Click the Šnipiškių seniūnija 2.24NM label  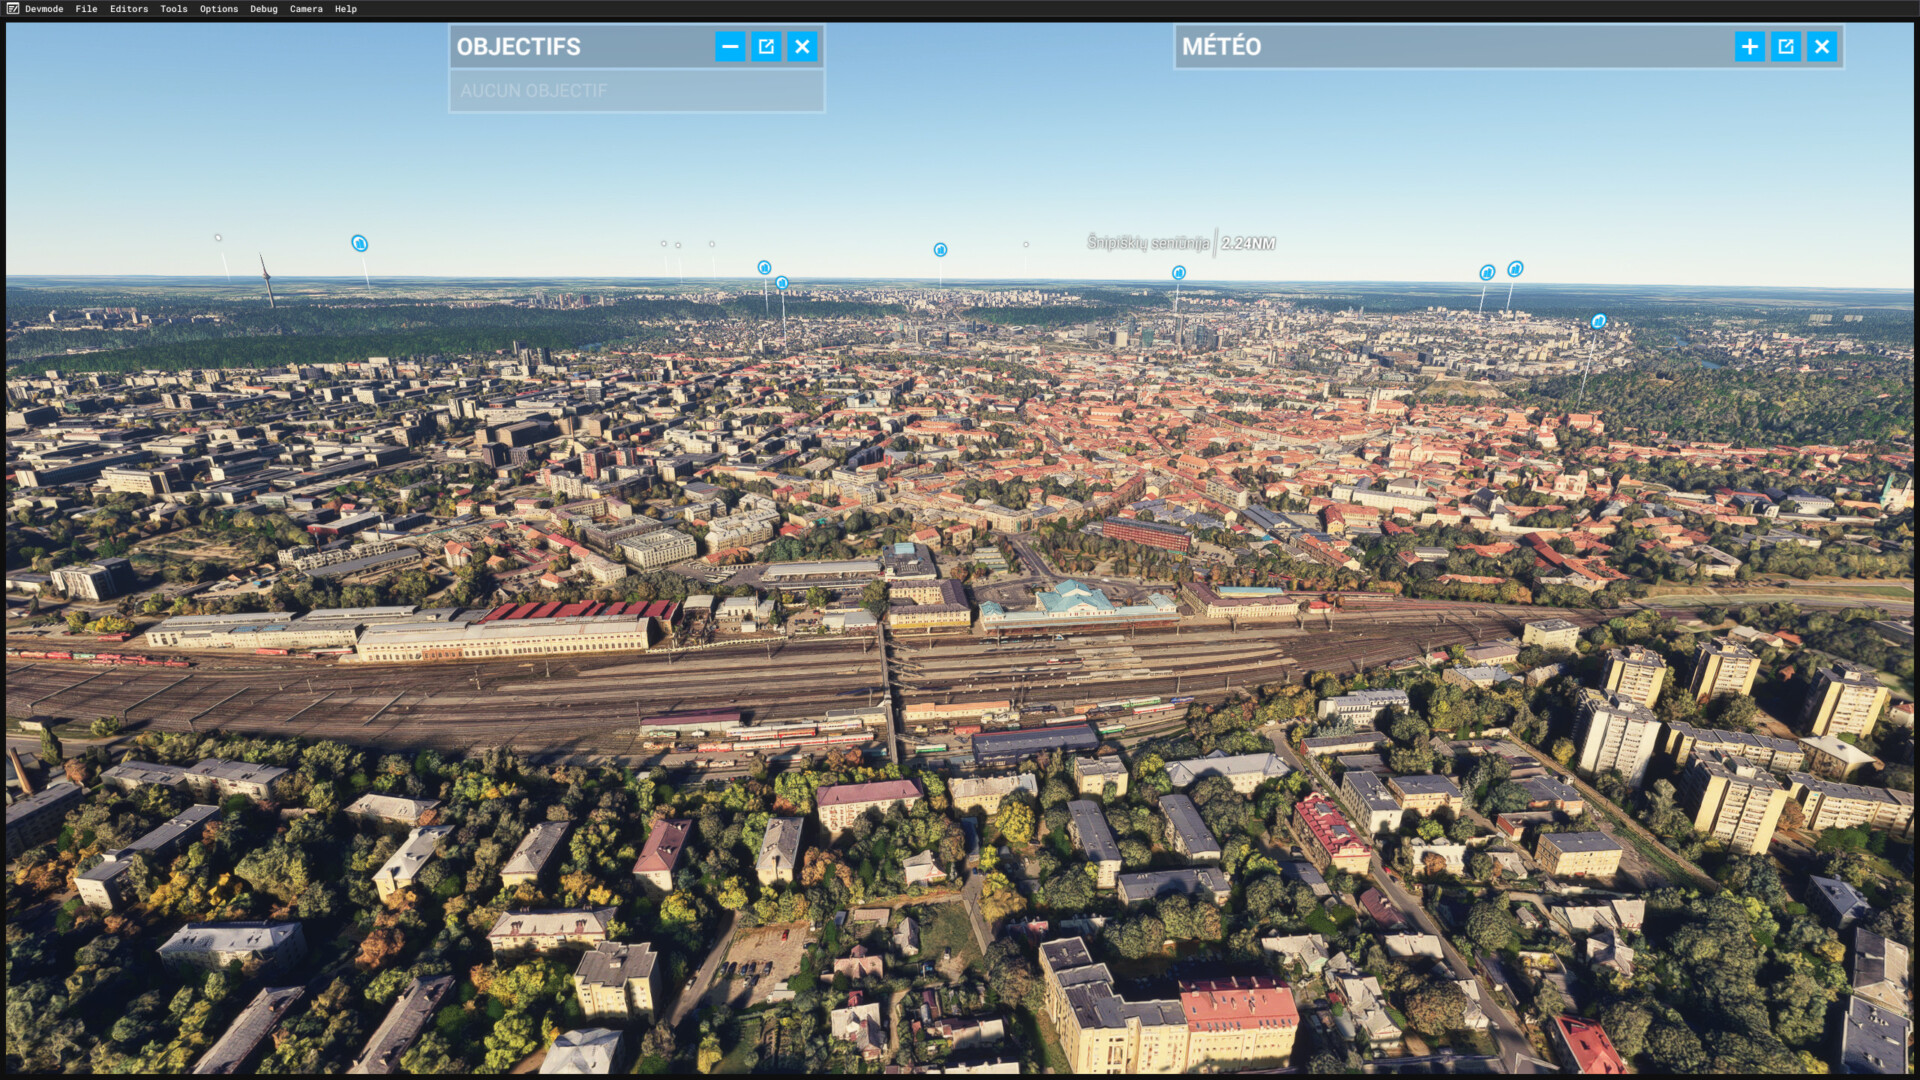pos(1180,243)
